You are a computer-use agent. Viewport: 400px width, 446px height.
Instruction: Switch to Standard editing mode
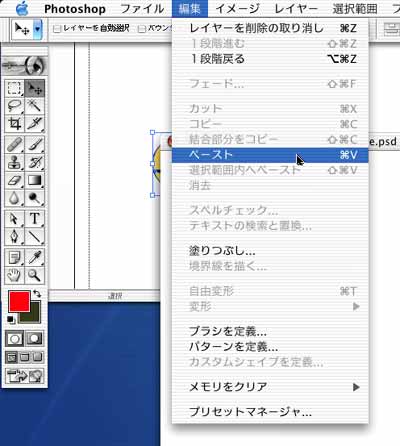coord(14,339)
